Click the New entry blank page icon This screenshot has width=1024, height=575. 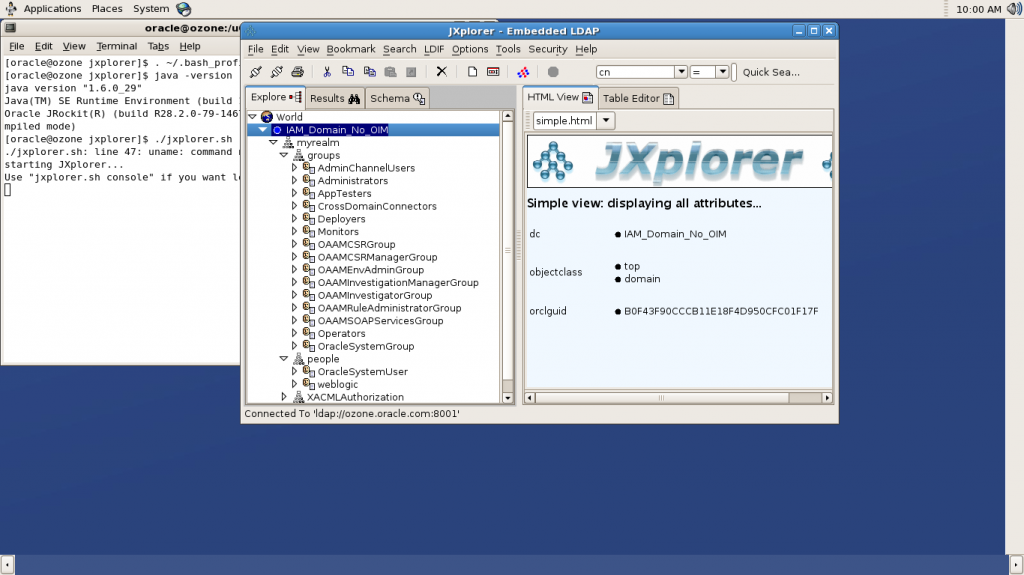472,72
